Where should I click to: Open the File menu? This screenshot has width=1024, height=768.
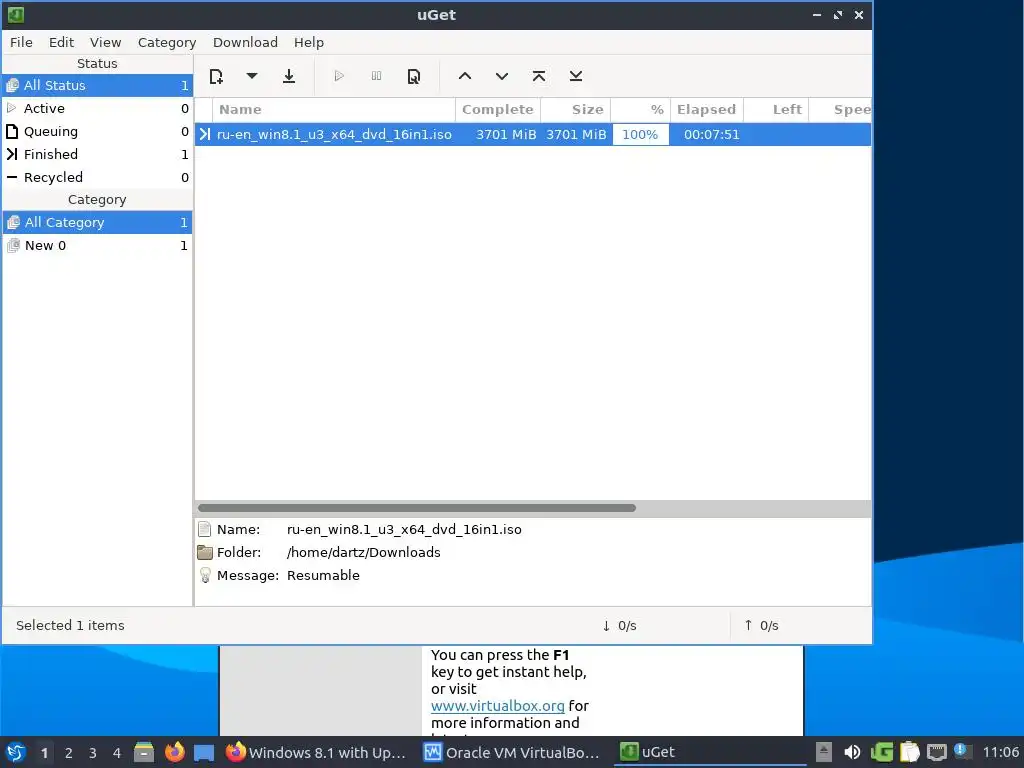[x=21, y=42]
